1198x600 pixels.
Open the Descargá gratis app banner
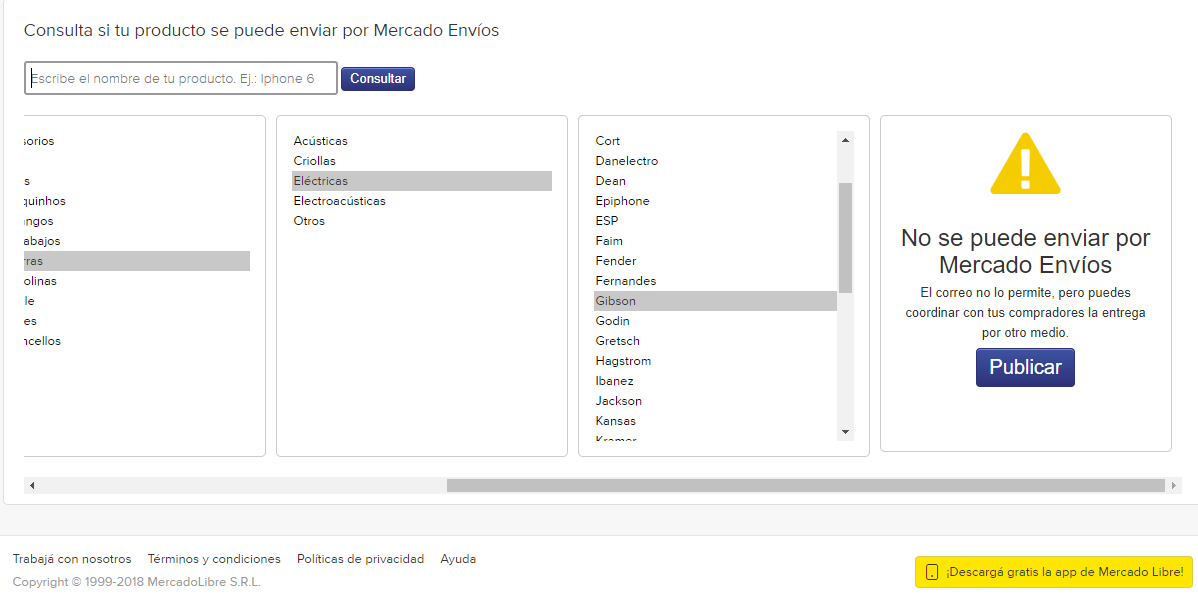pyautogui.click(x=1054, y=572)
